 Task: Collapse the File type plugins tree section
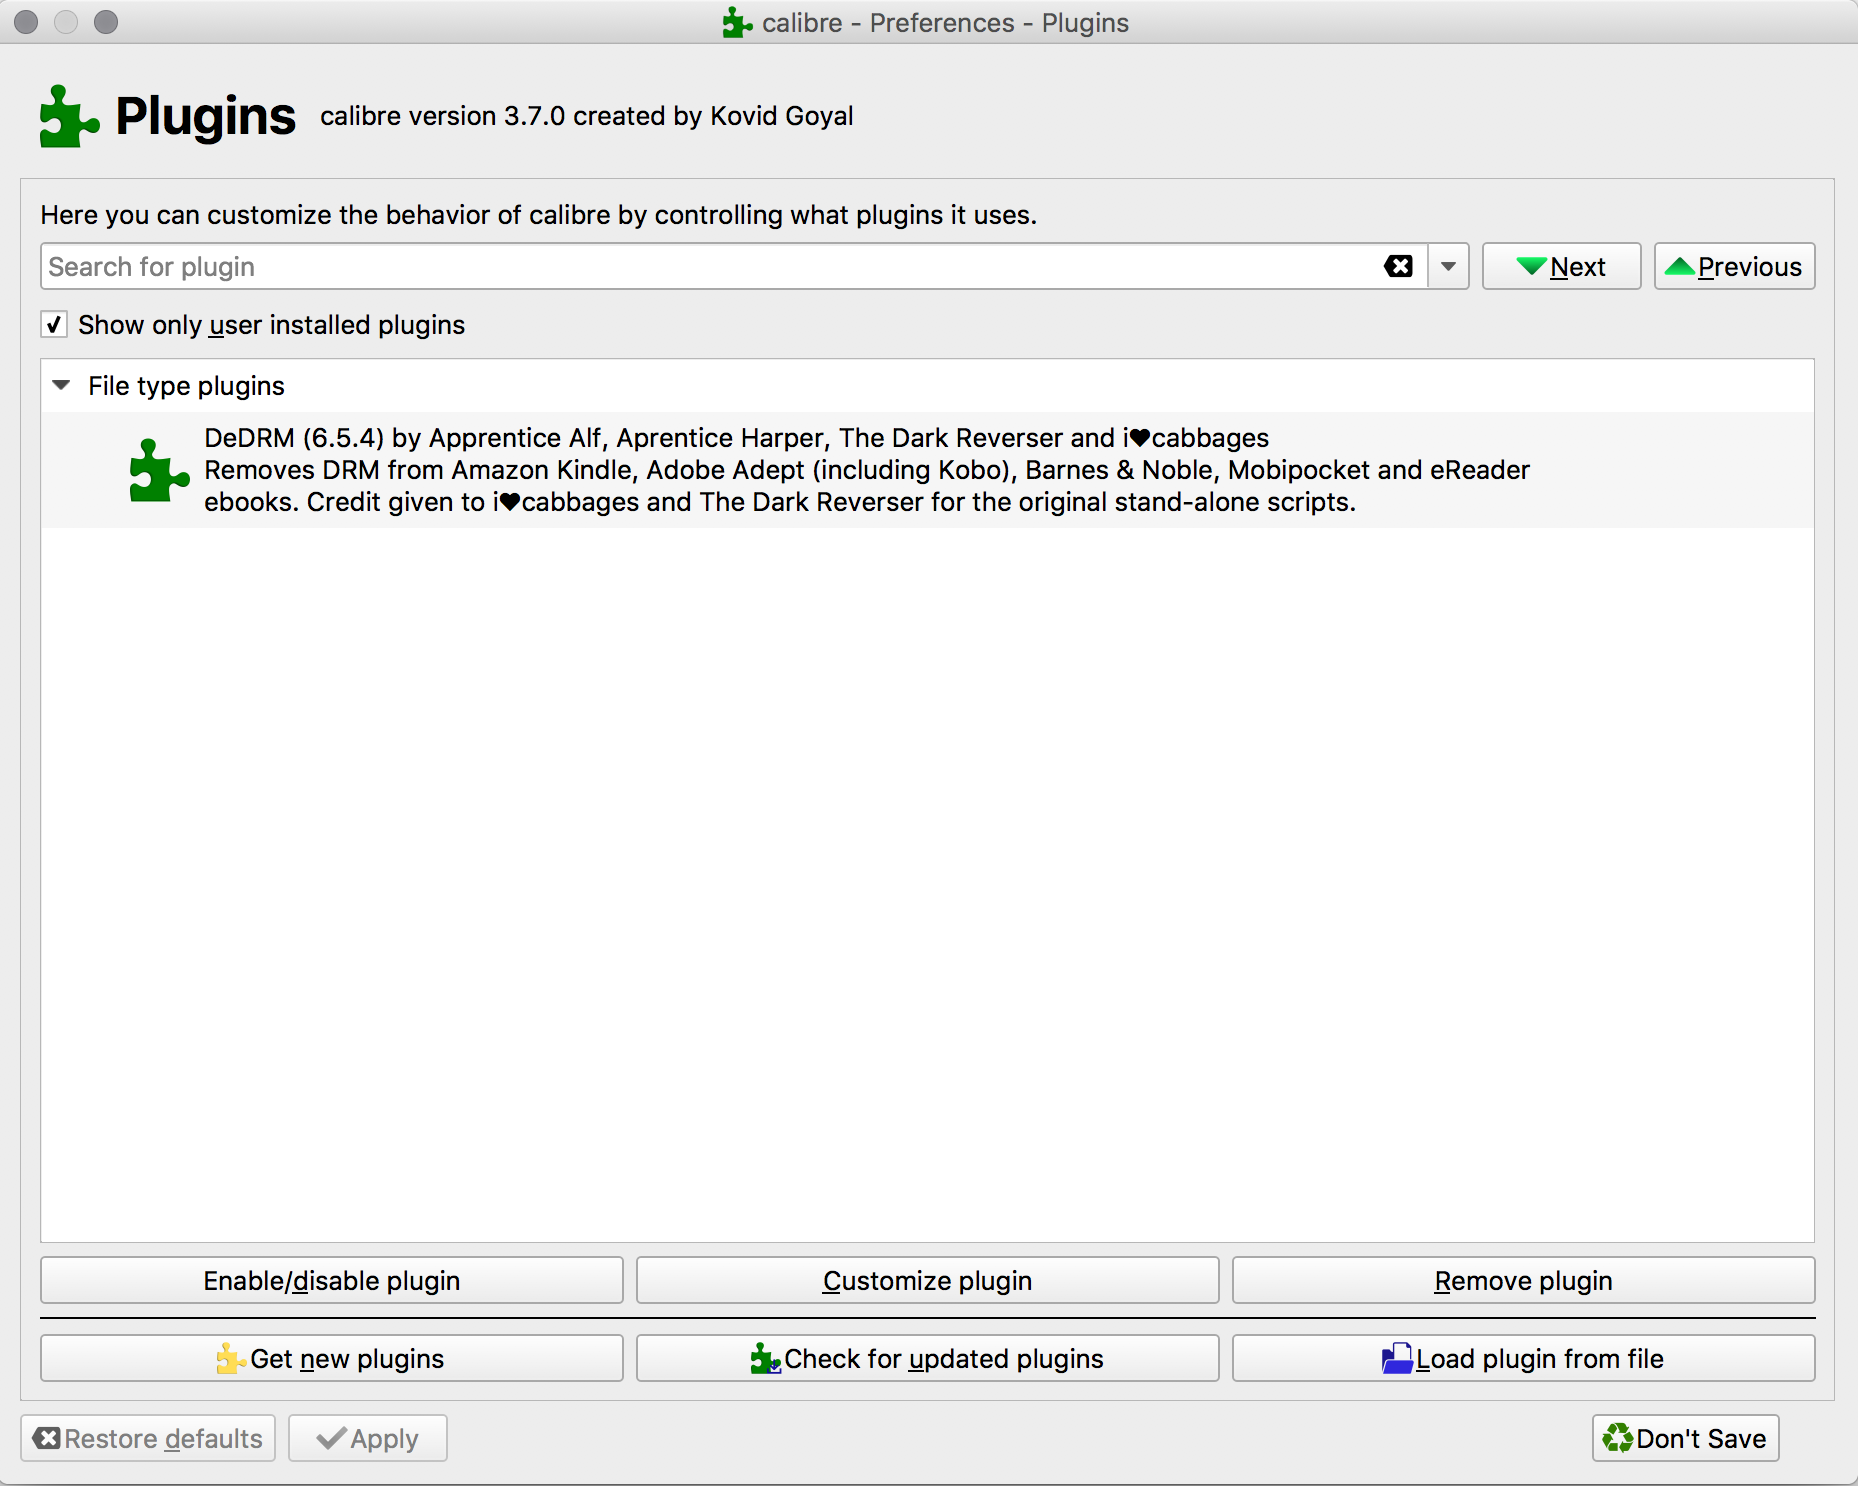coord(61,386)
